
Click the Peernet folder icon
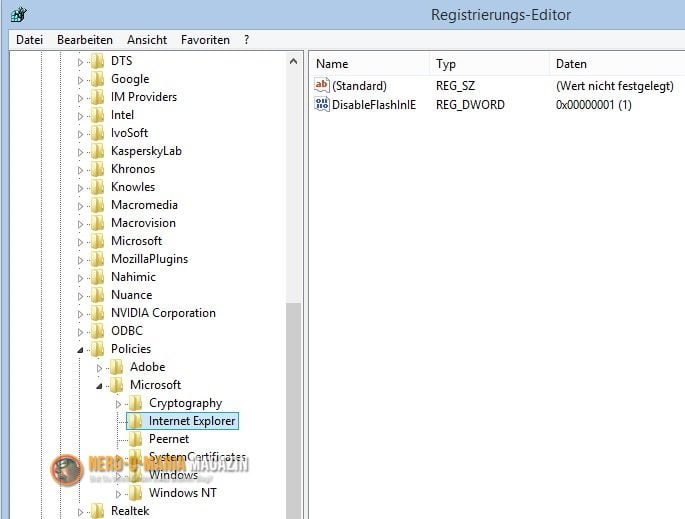136,439
